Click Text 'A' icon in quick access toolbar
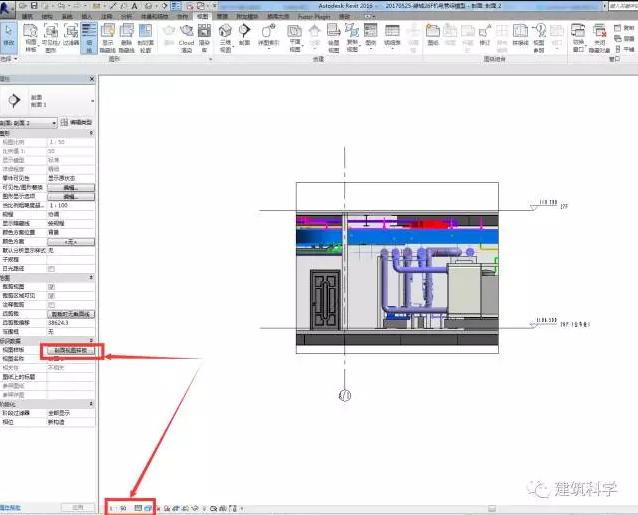 click(x=134, y=6)
